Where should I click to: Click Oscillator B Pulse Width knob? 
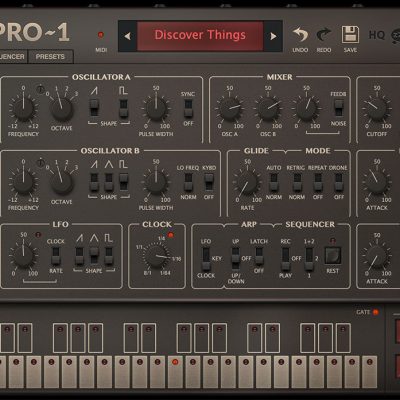click(156, 182)
